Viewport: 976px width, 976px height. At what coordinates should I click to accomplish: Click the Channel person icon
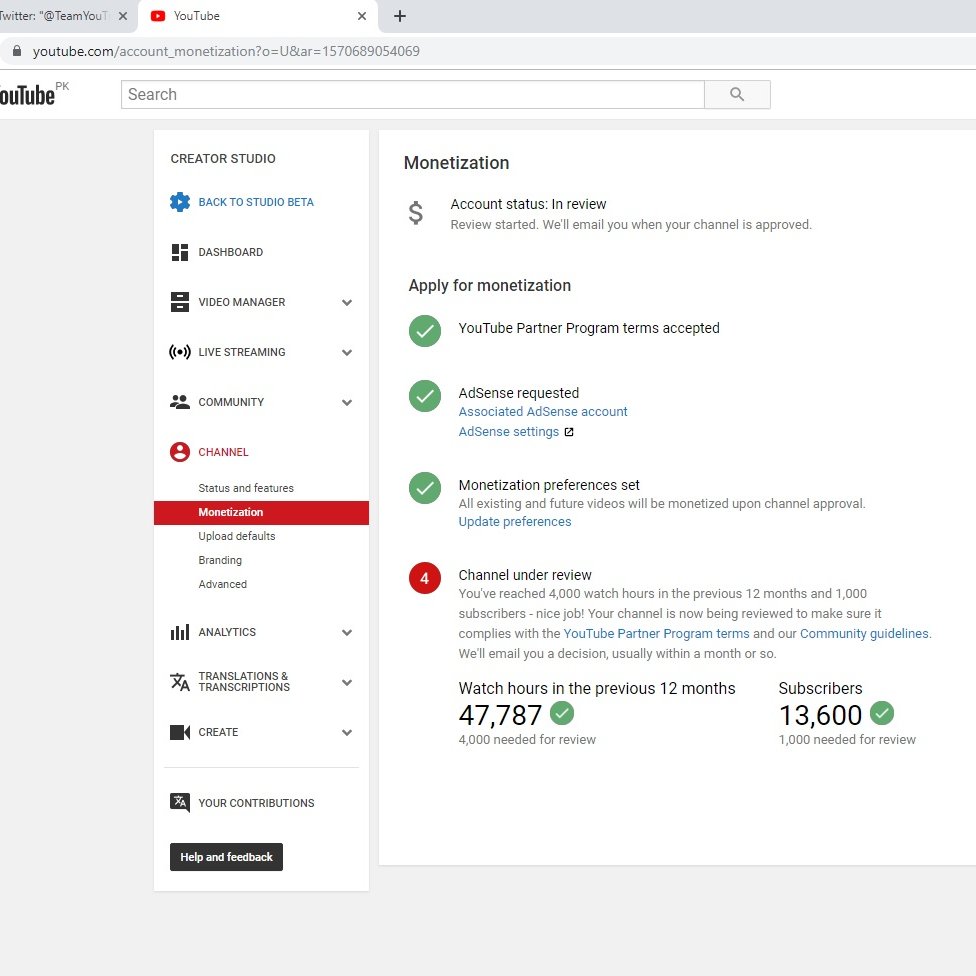click(180, 452)
